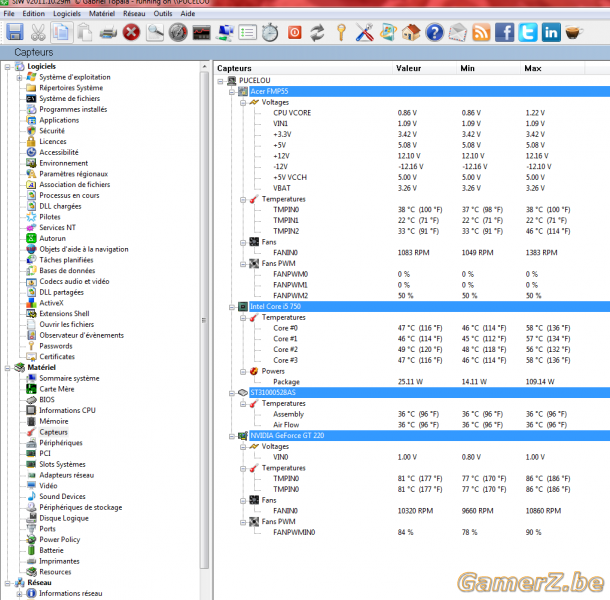Image resolution: width=610 pixels, height=600 pixels.
Task: Select Informations CPU tree item
Action: coord(67,410)
